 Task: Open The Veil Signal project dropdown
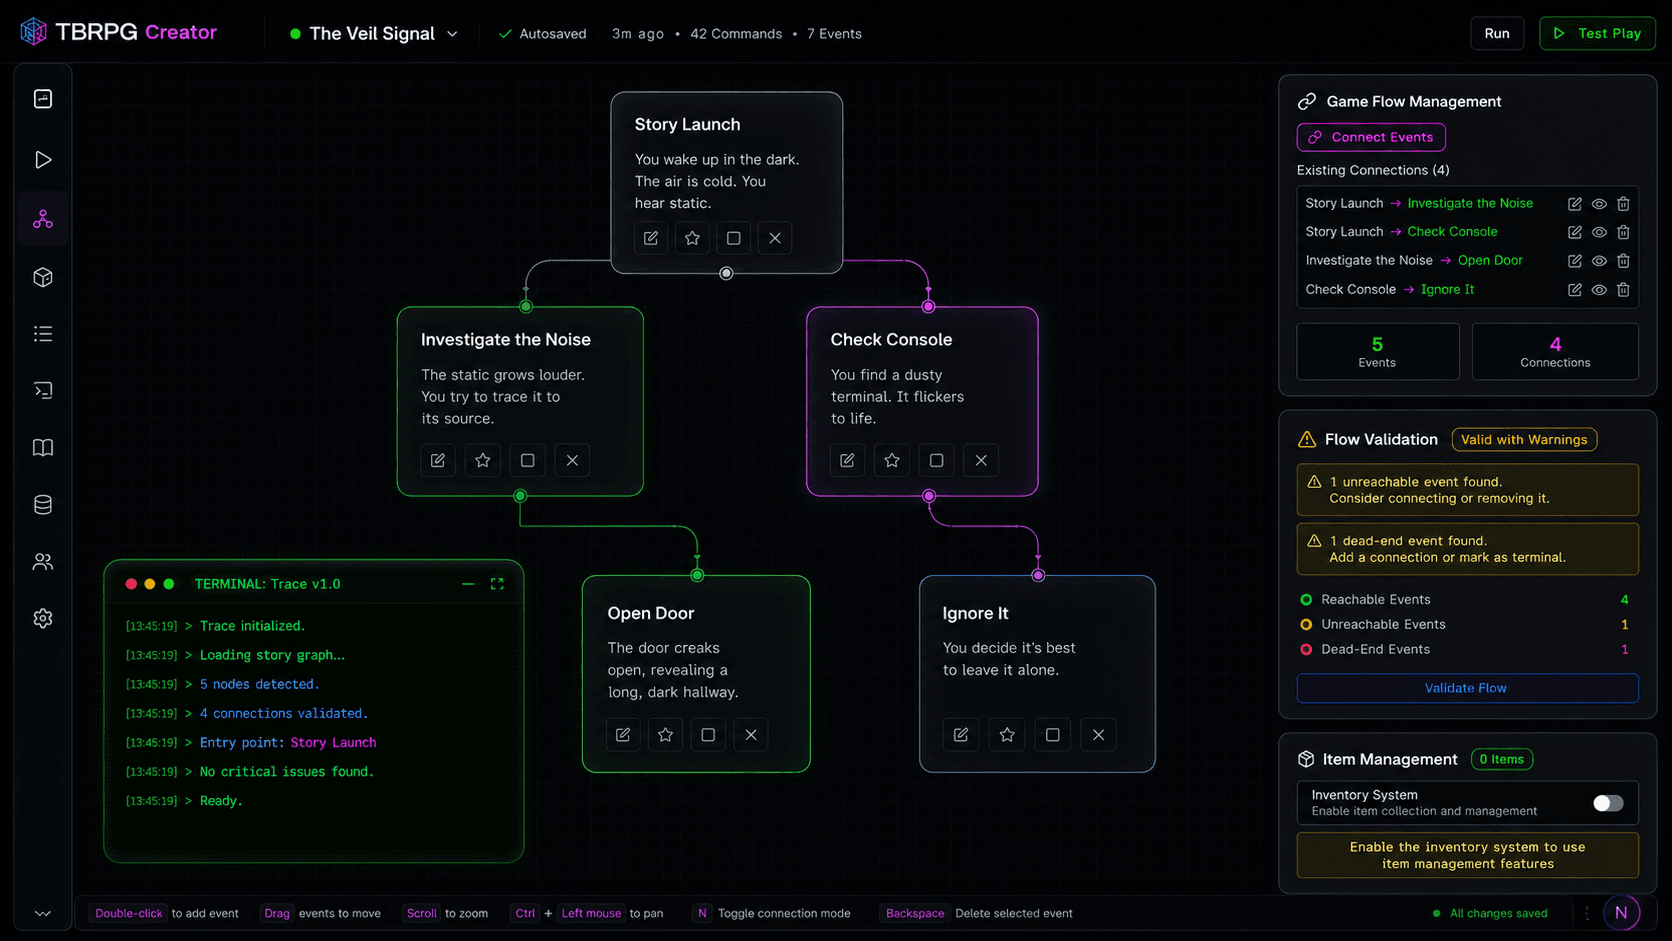click(x=374, y=34)
